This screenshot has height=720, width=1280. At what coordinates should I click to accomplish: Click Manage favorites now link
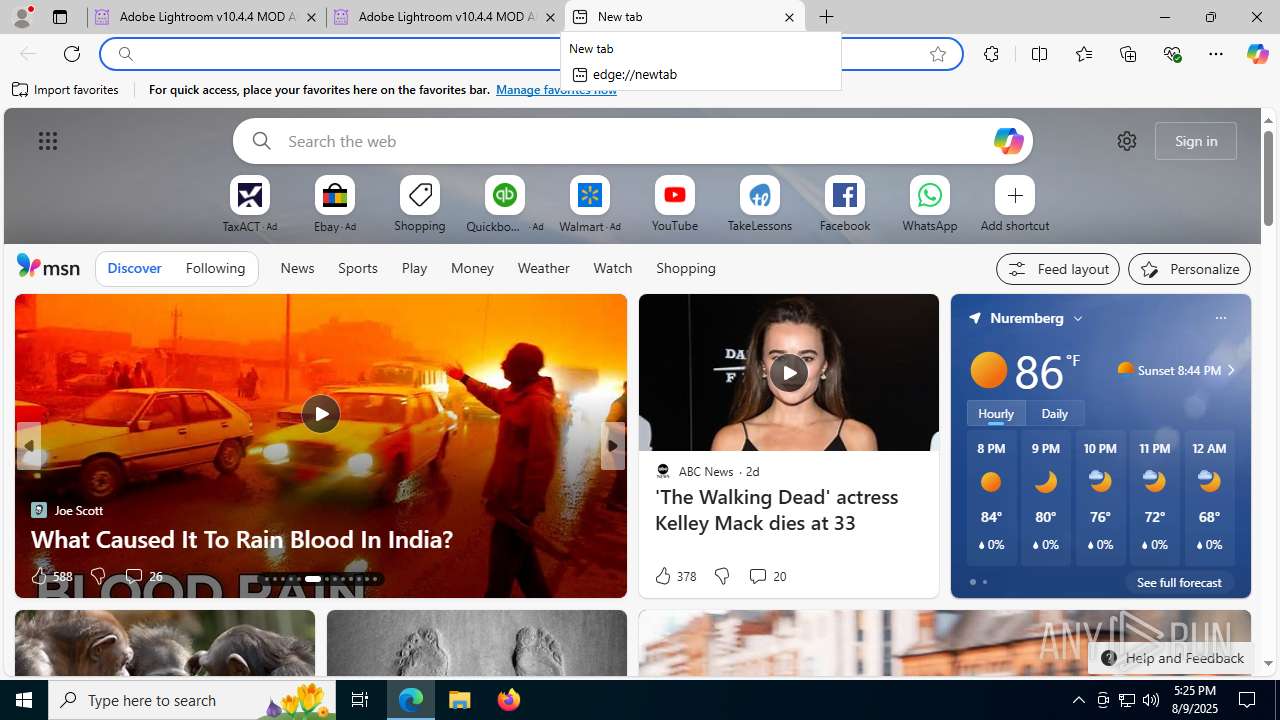[556, 90]
